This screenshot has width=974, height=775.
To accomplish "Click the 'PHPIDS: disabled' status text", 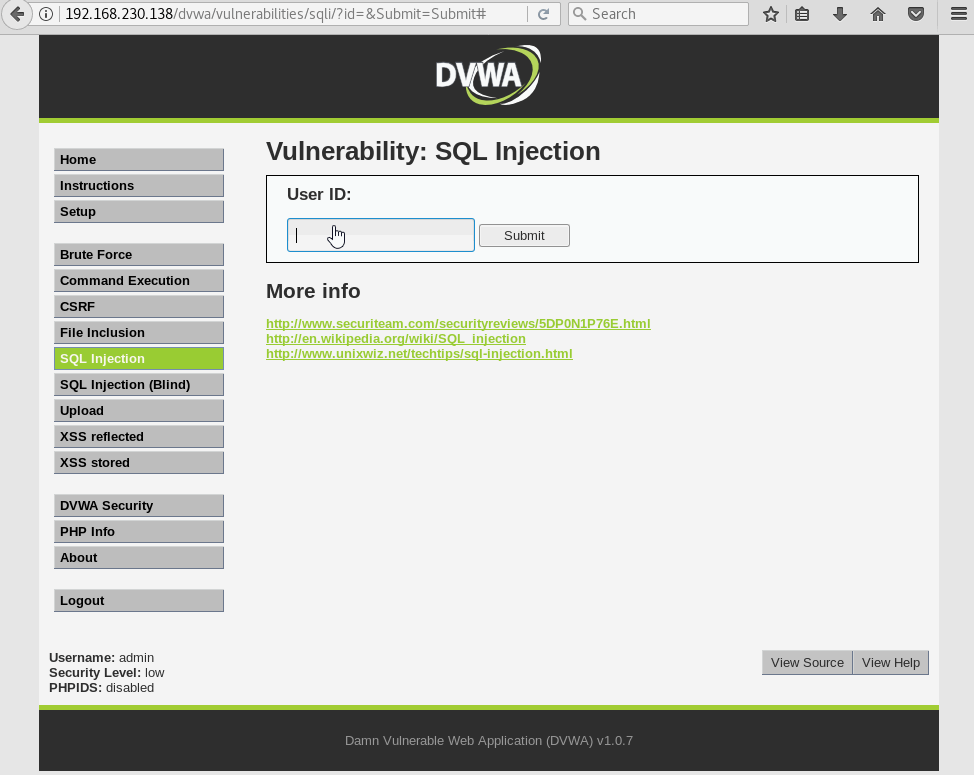I will (x=101, y=687).
